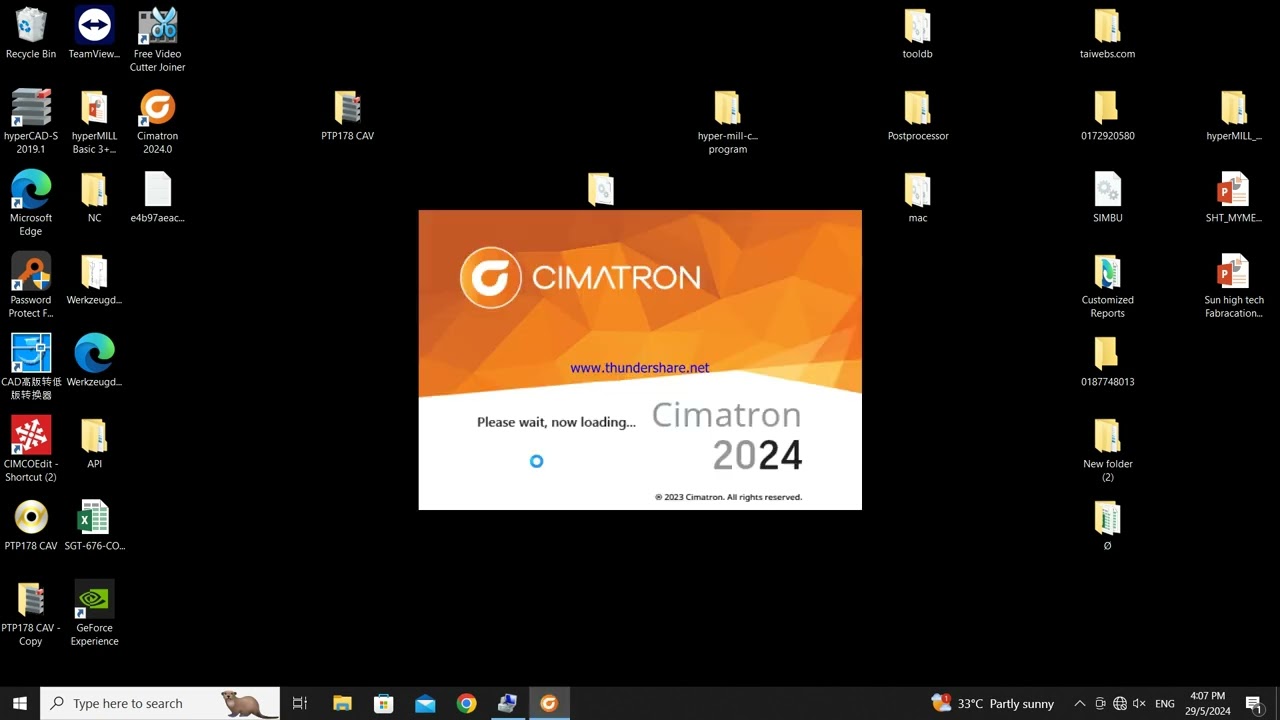Select GeForce Experience desktop shortcut
The width and height of the screenshot is (1280, 720).
[x=94, y=614]
